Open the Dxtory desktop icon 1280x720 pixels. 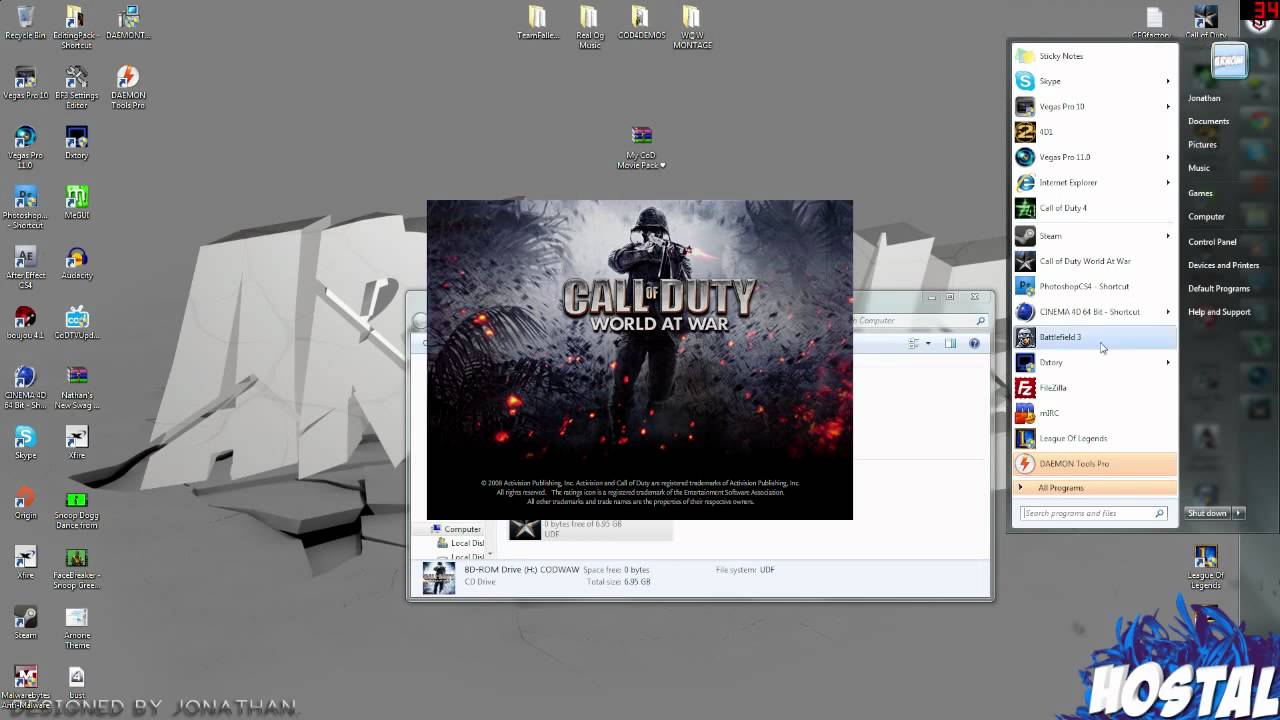click(76, 143)
